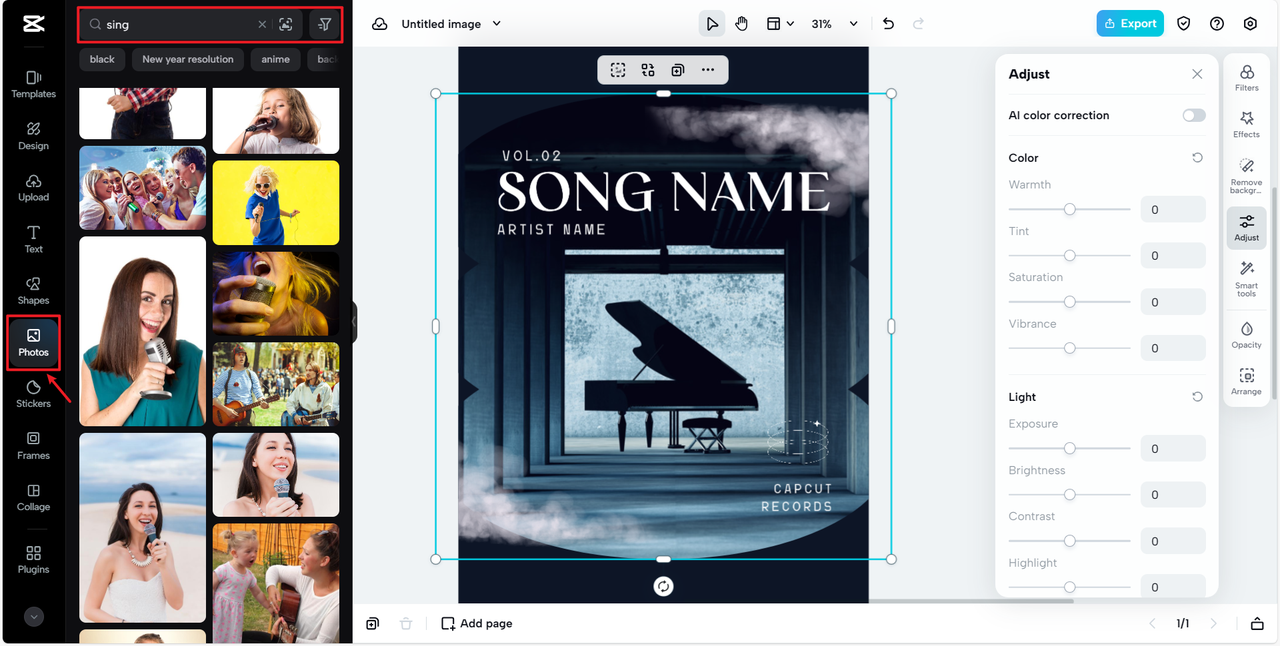This screenshot has width=1280, height=646.
Task: Open the Effects tab
Action: coord(1247,125)
